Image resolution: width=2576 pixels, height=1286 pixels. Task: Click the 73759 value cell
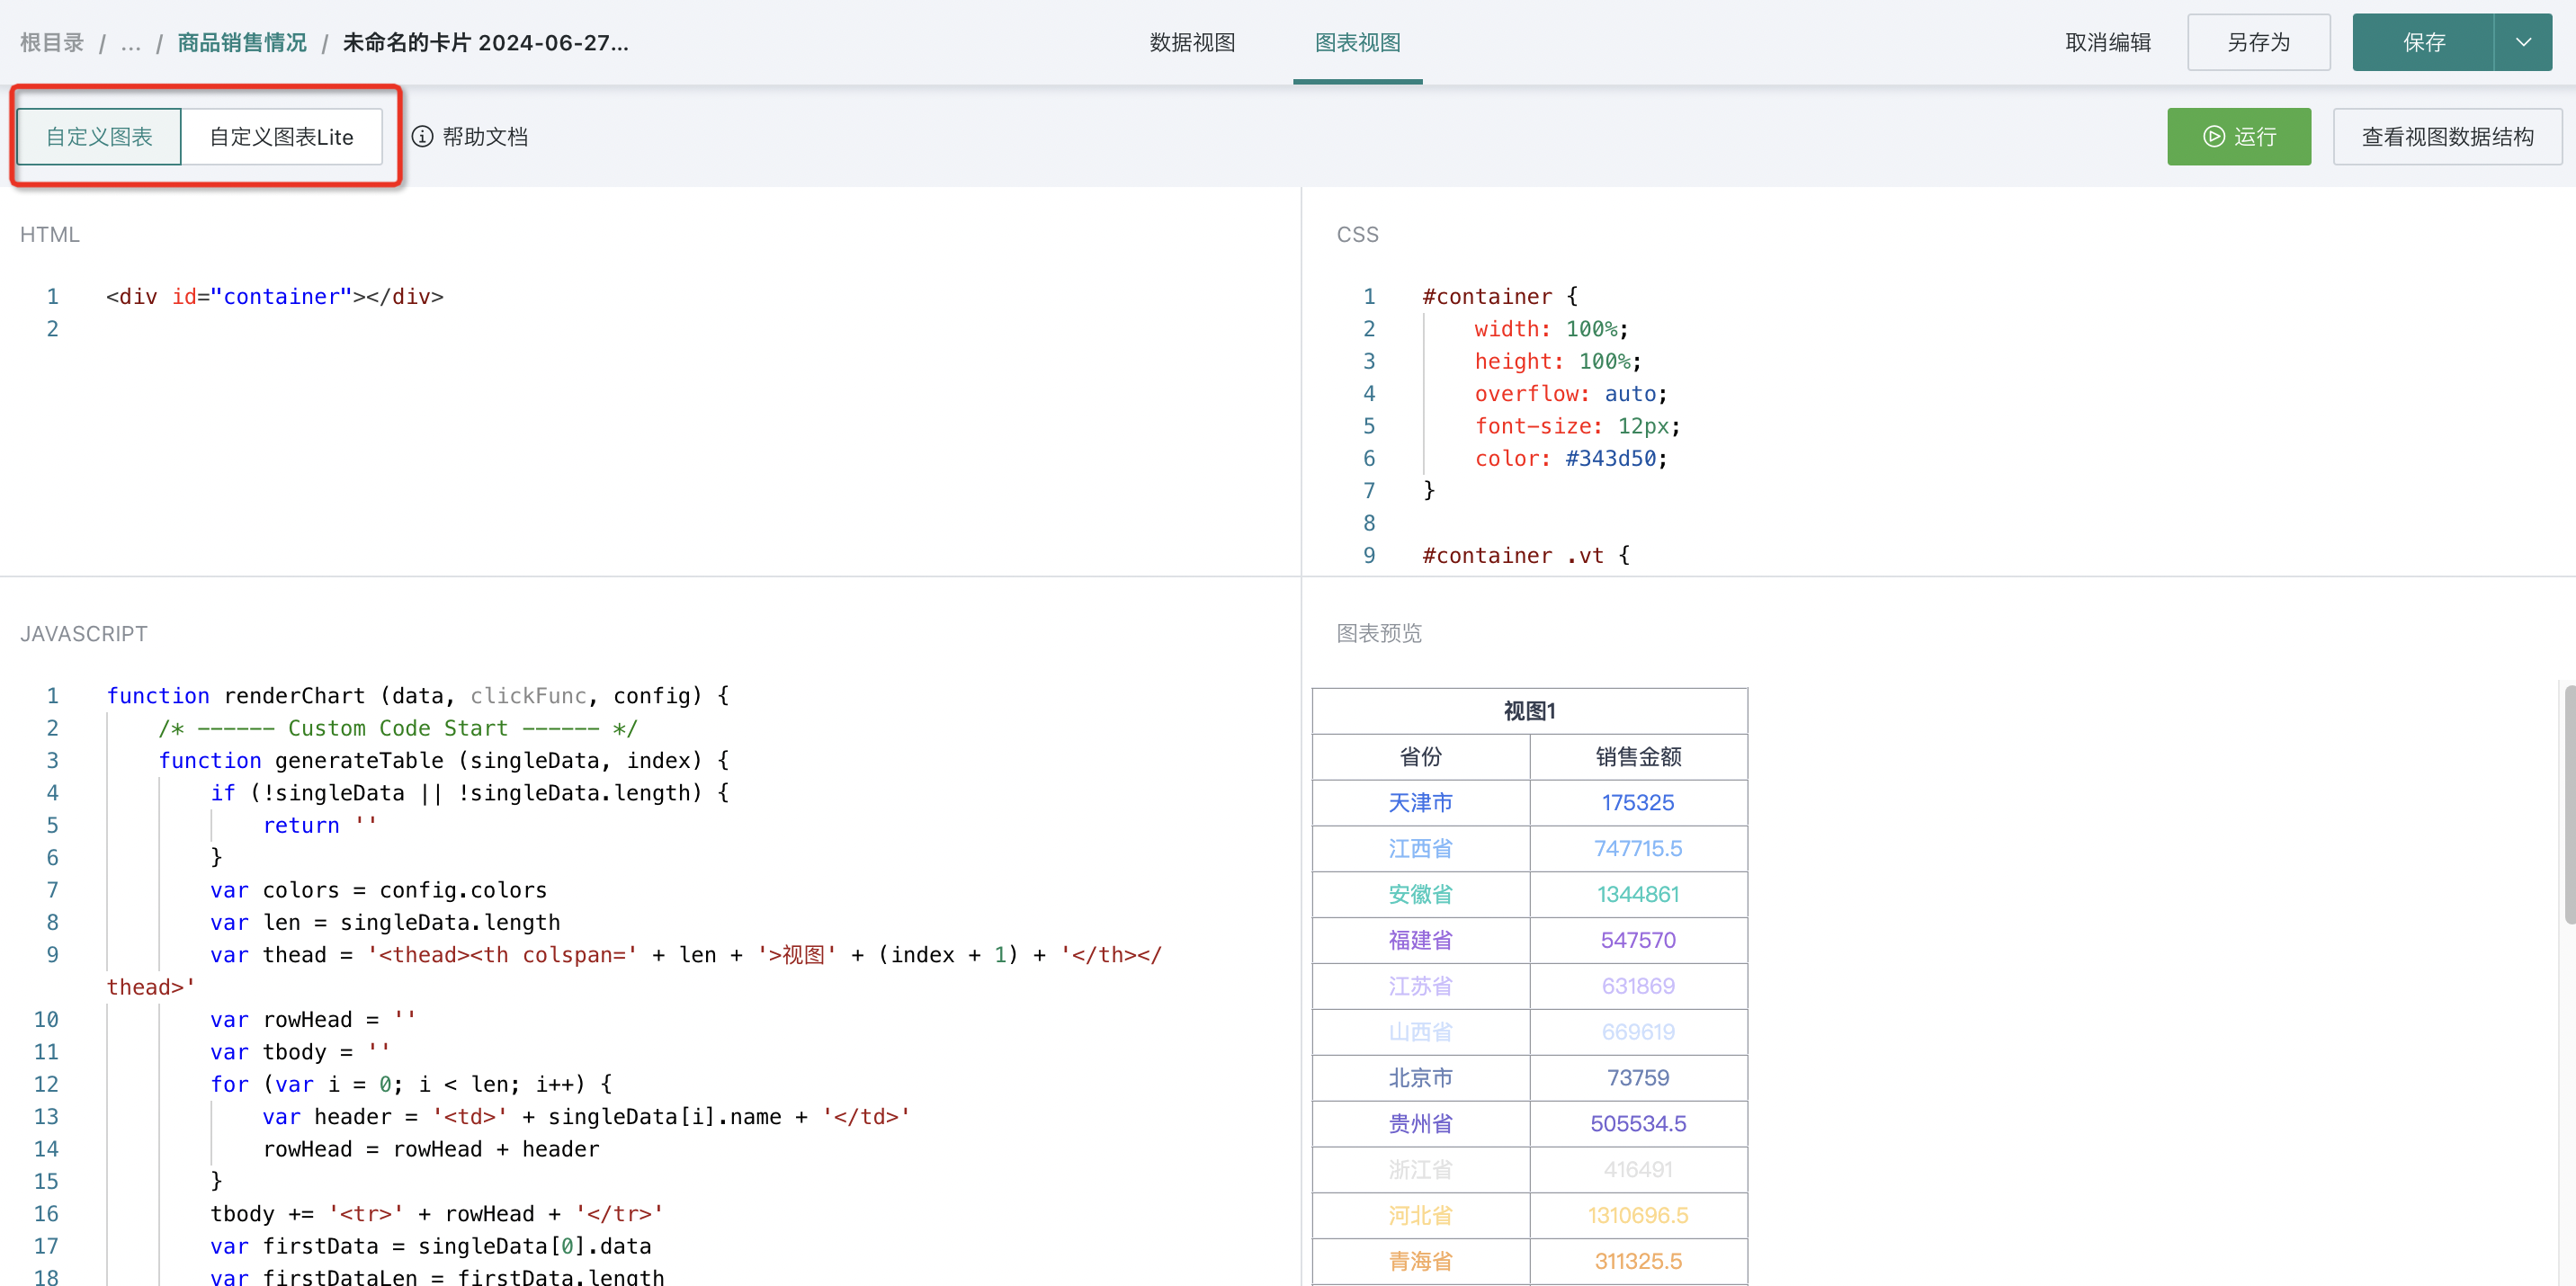pos(1637,1077)
